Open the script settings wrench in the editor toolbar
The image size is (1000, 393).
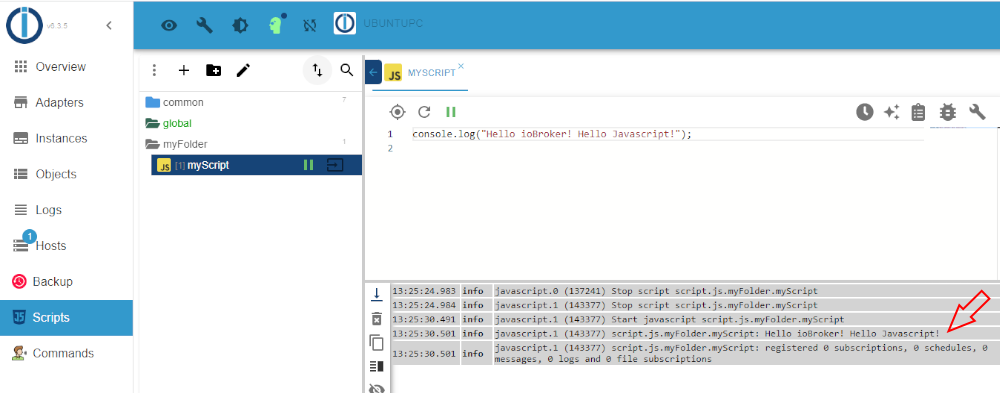pos(977,112)
